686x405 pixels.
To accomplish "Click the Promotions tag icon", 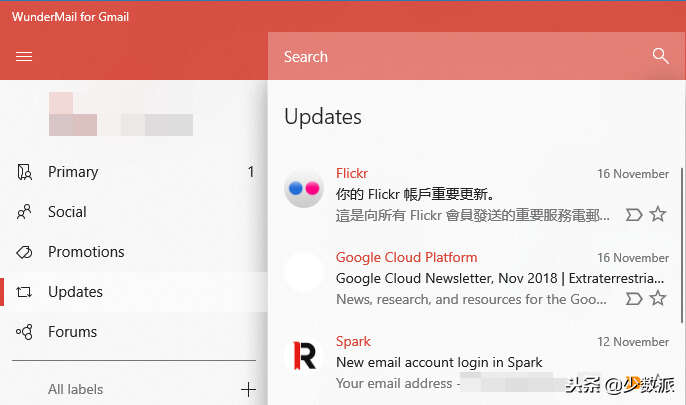I will coord(24,252).
